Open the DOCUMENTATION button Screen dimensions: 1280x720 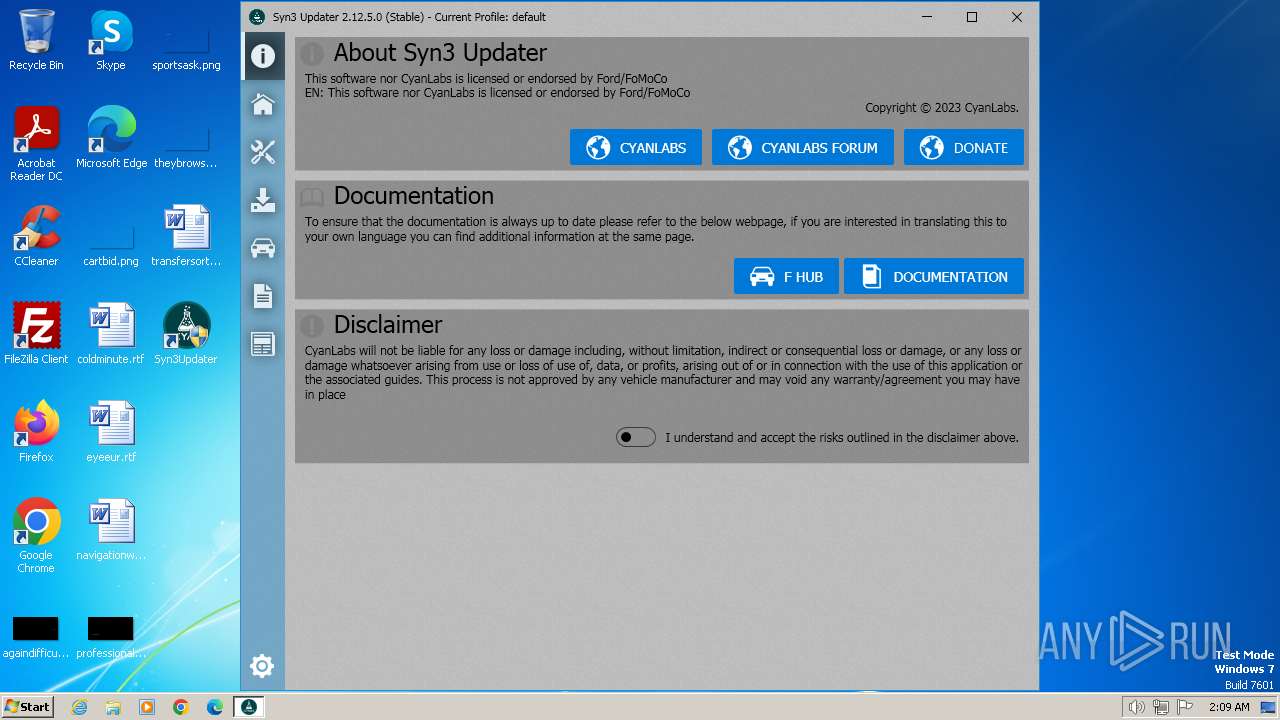(x=934, y=277)
